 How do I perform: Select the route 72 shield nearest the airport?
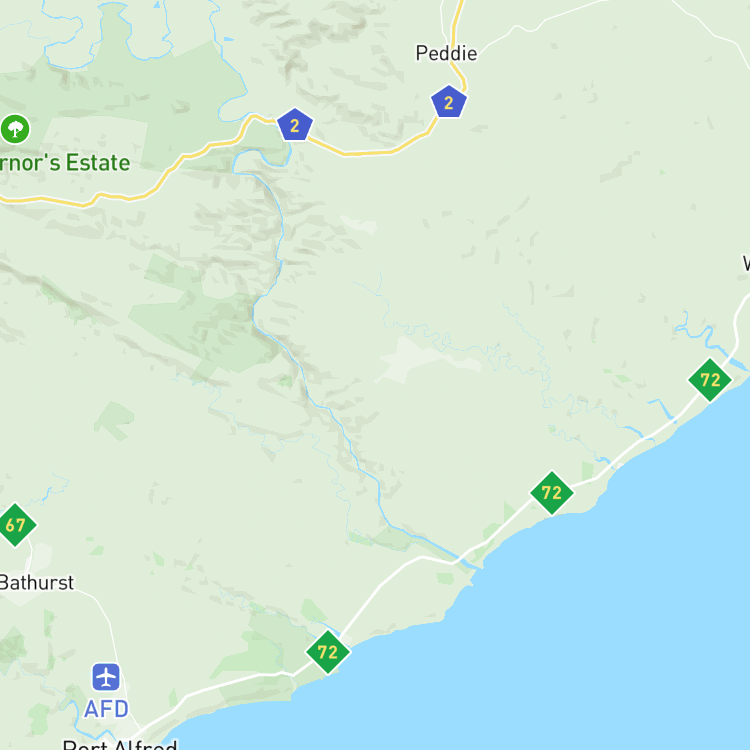point(328,652)
